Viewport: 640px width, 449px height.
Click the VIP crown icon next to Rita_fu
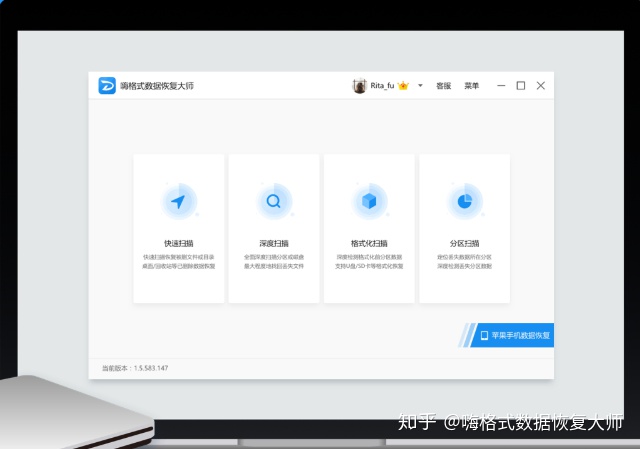point(403,86)
